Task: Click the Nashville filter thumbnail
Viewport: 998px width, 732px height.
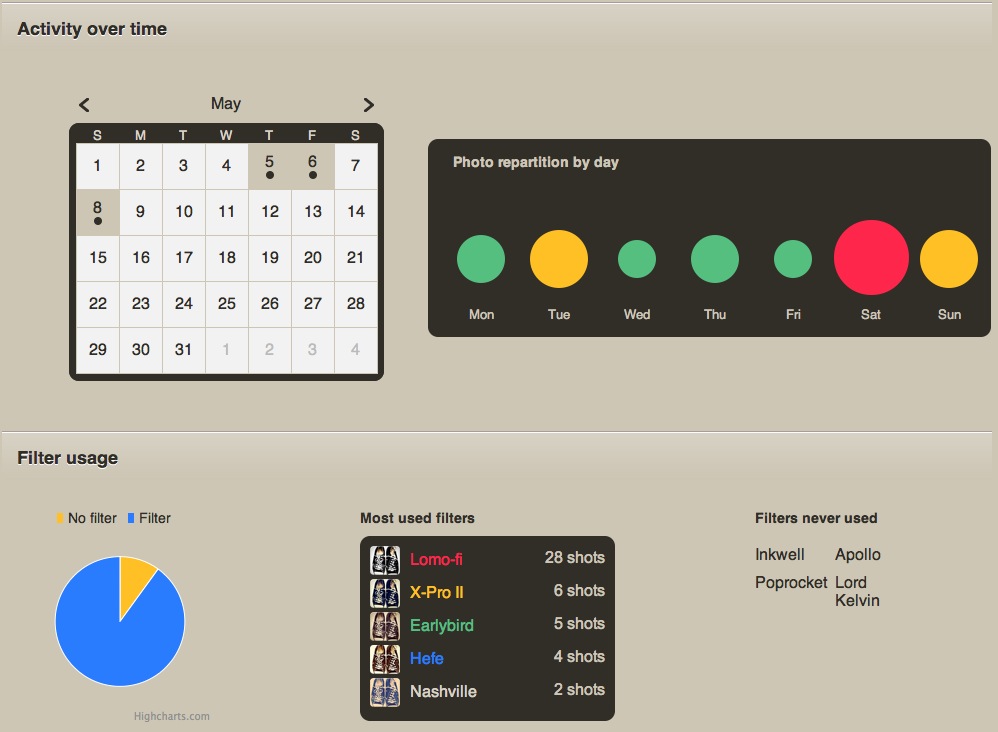Action: (x=385, y=691)
